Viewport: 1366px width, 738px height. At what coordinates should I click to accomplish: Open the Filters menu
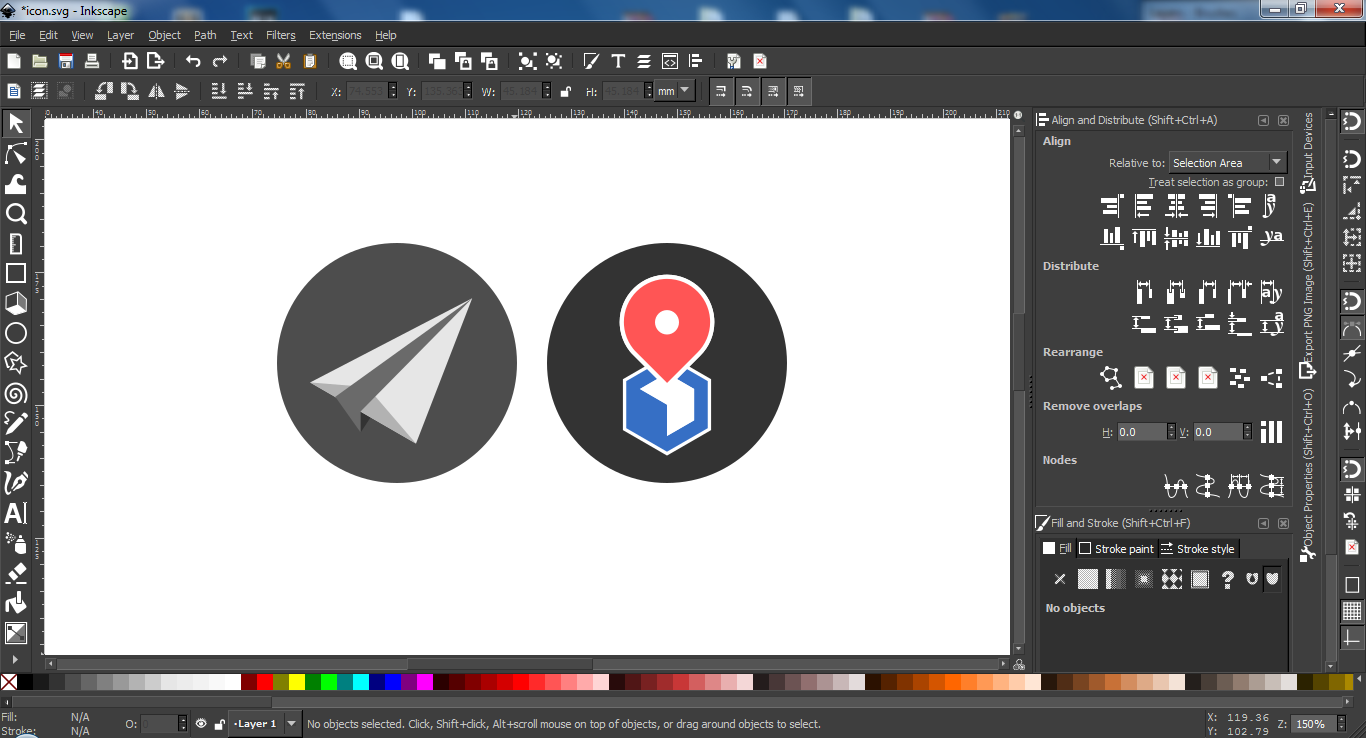281,35
